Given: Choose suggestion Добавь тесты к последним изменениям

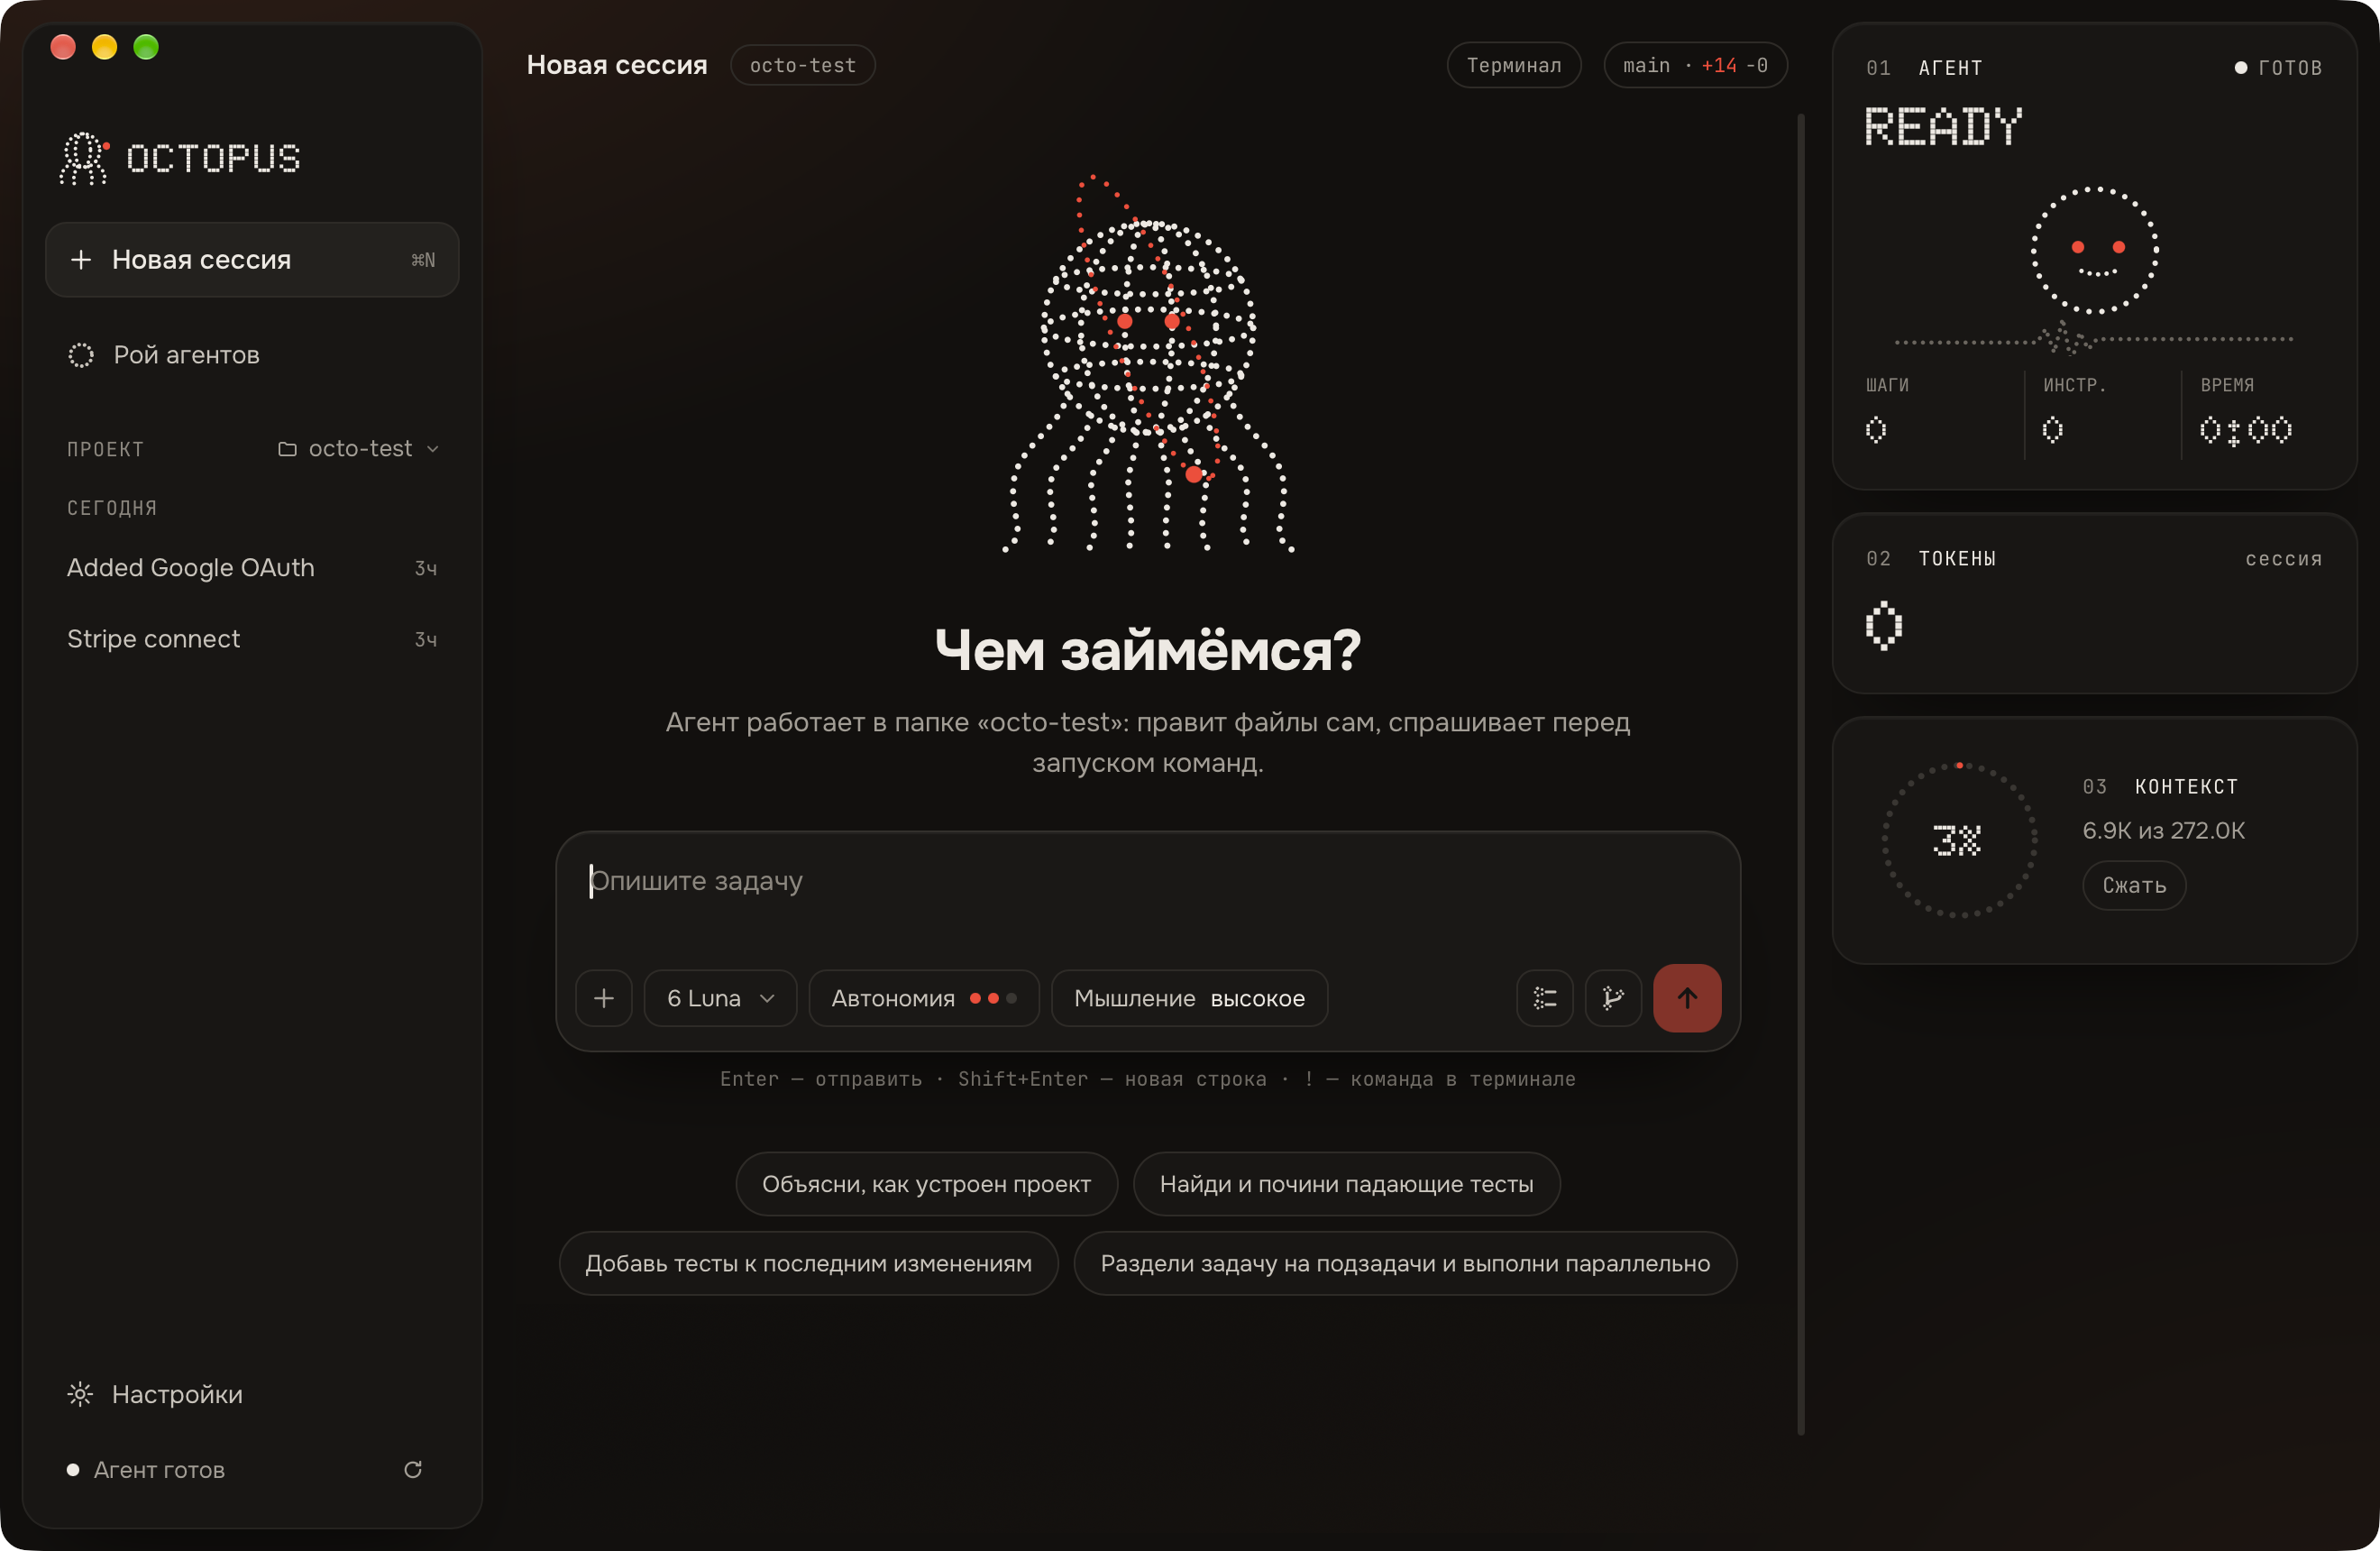Looking at the screenshot, I should [x=808, y=1263].
